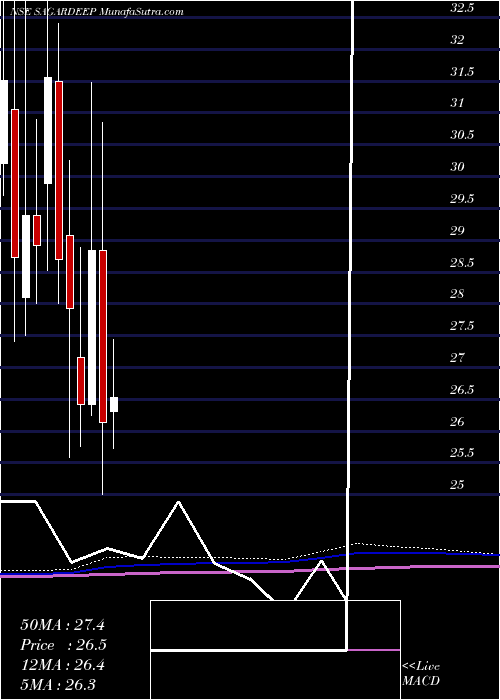Click the 28 price axis label
Screen dimensions: 500x700
click(457, 294)
